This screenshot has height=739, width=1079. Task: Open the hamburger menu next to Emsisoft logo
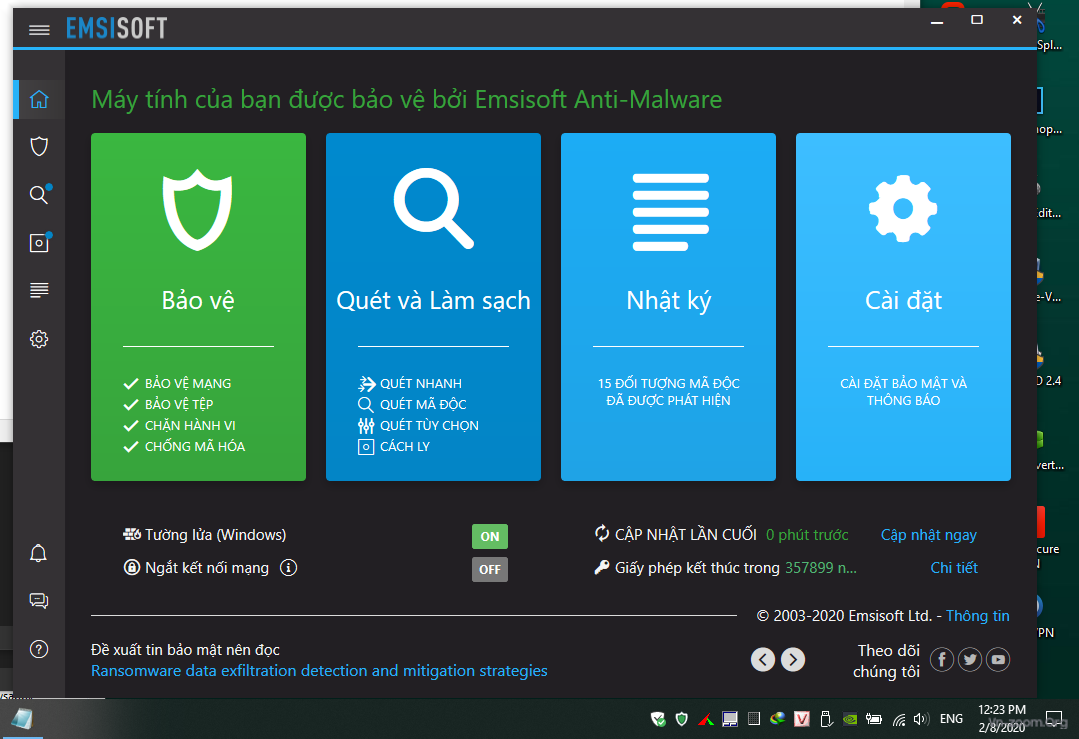coord(39,29)
